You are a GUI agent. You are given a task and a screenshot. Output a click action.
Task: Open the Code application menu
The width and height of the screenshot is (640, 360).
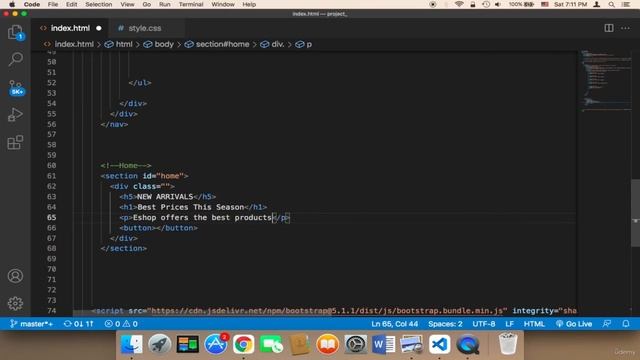click(x=31, y=4)
